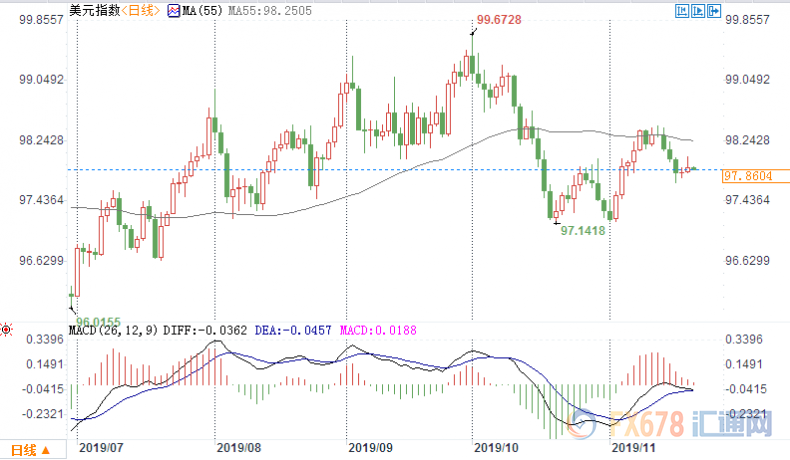Click the 2019/10 date axis label
The image size is (790, 460).
click(496, 447)
